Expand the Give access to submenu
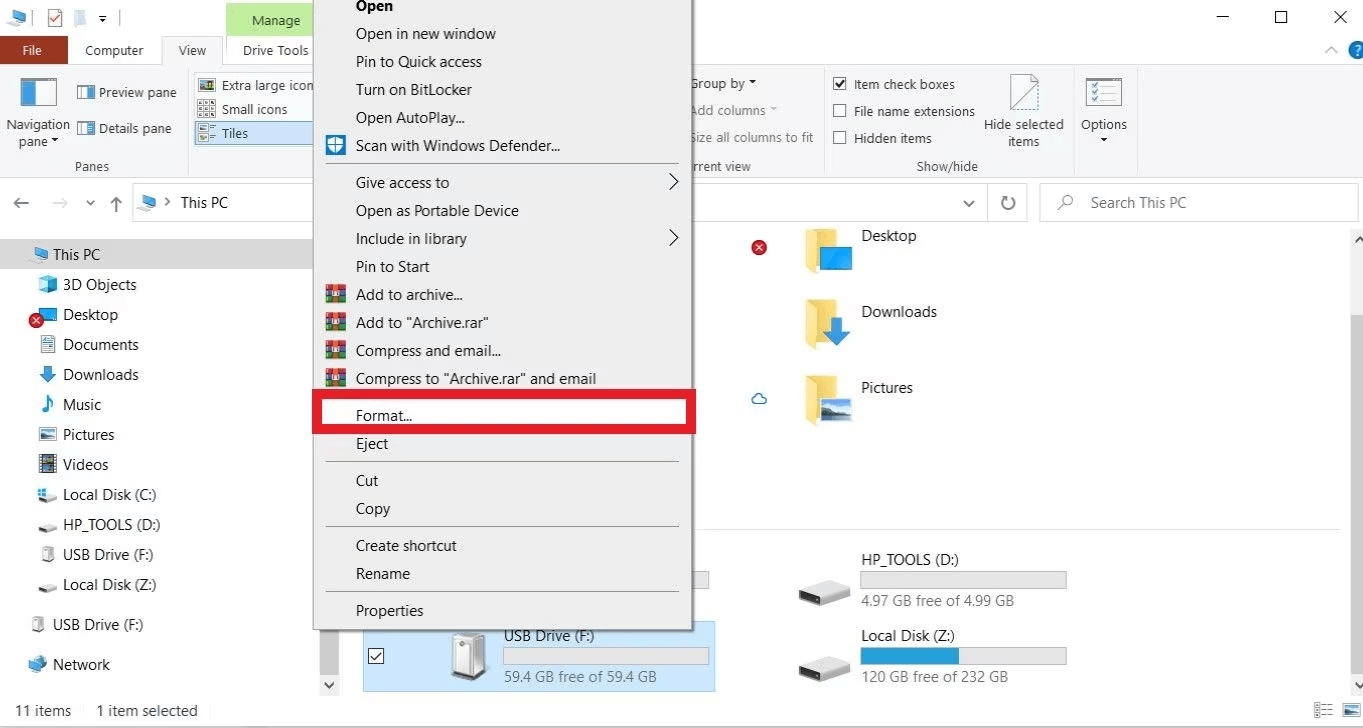This screenshot has height=728, width=1363. tap(673, 183)
